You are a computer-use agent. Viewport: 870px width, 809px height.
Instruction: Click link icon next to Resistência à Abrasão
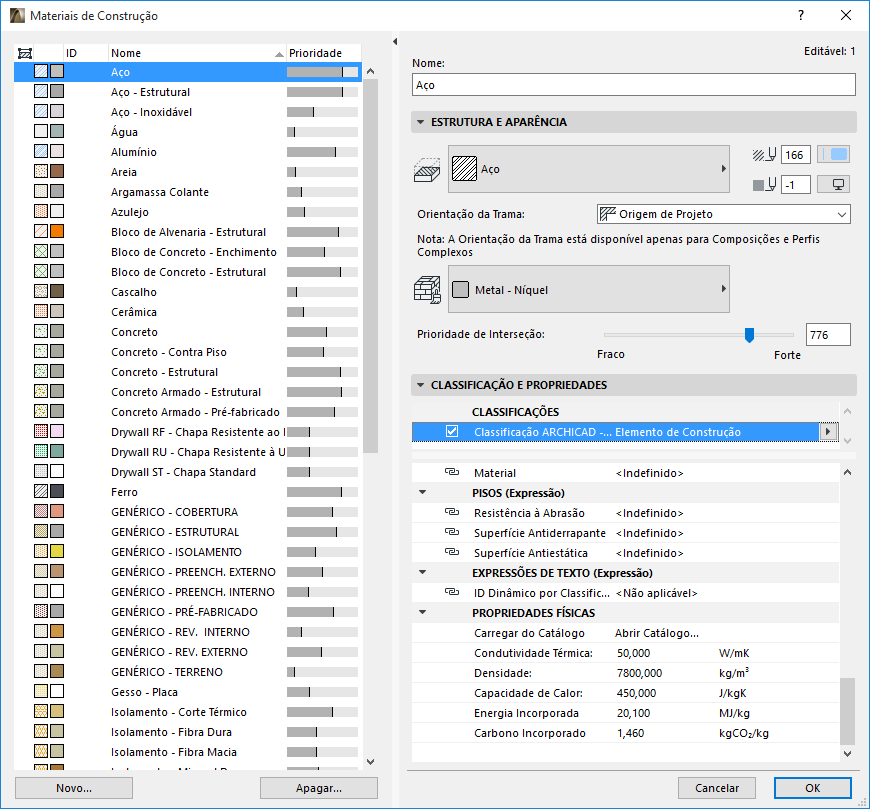click(451, 513)
